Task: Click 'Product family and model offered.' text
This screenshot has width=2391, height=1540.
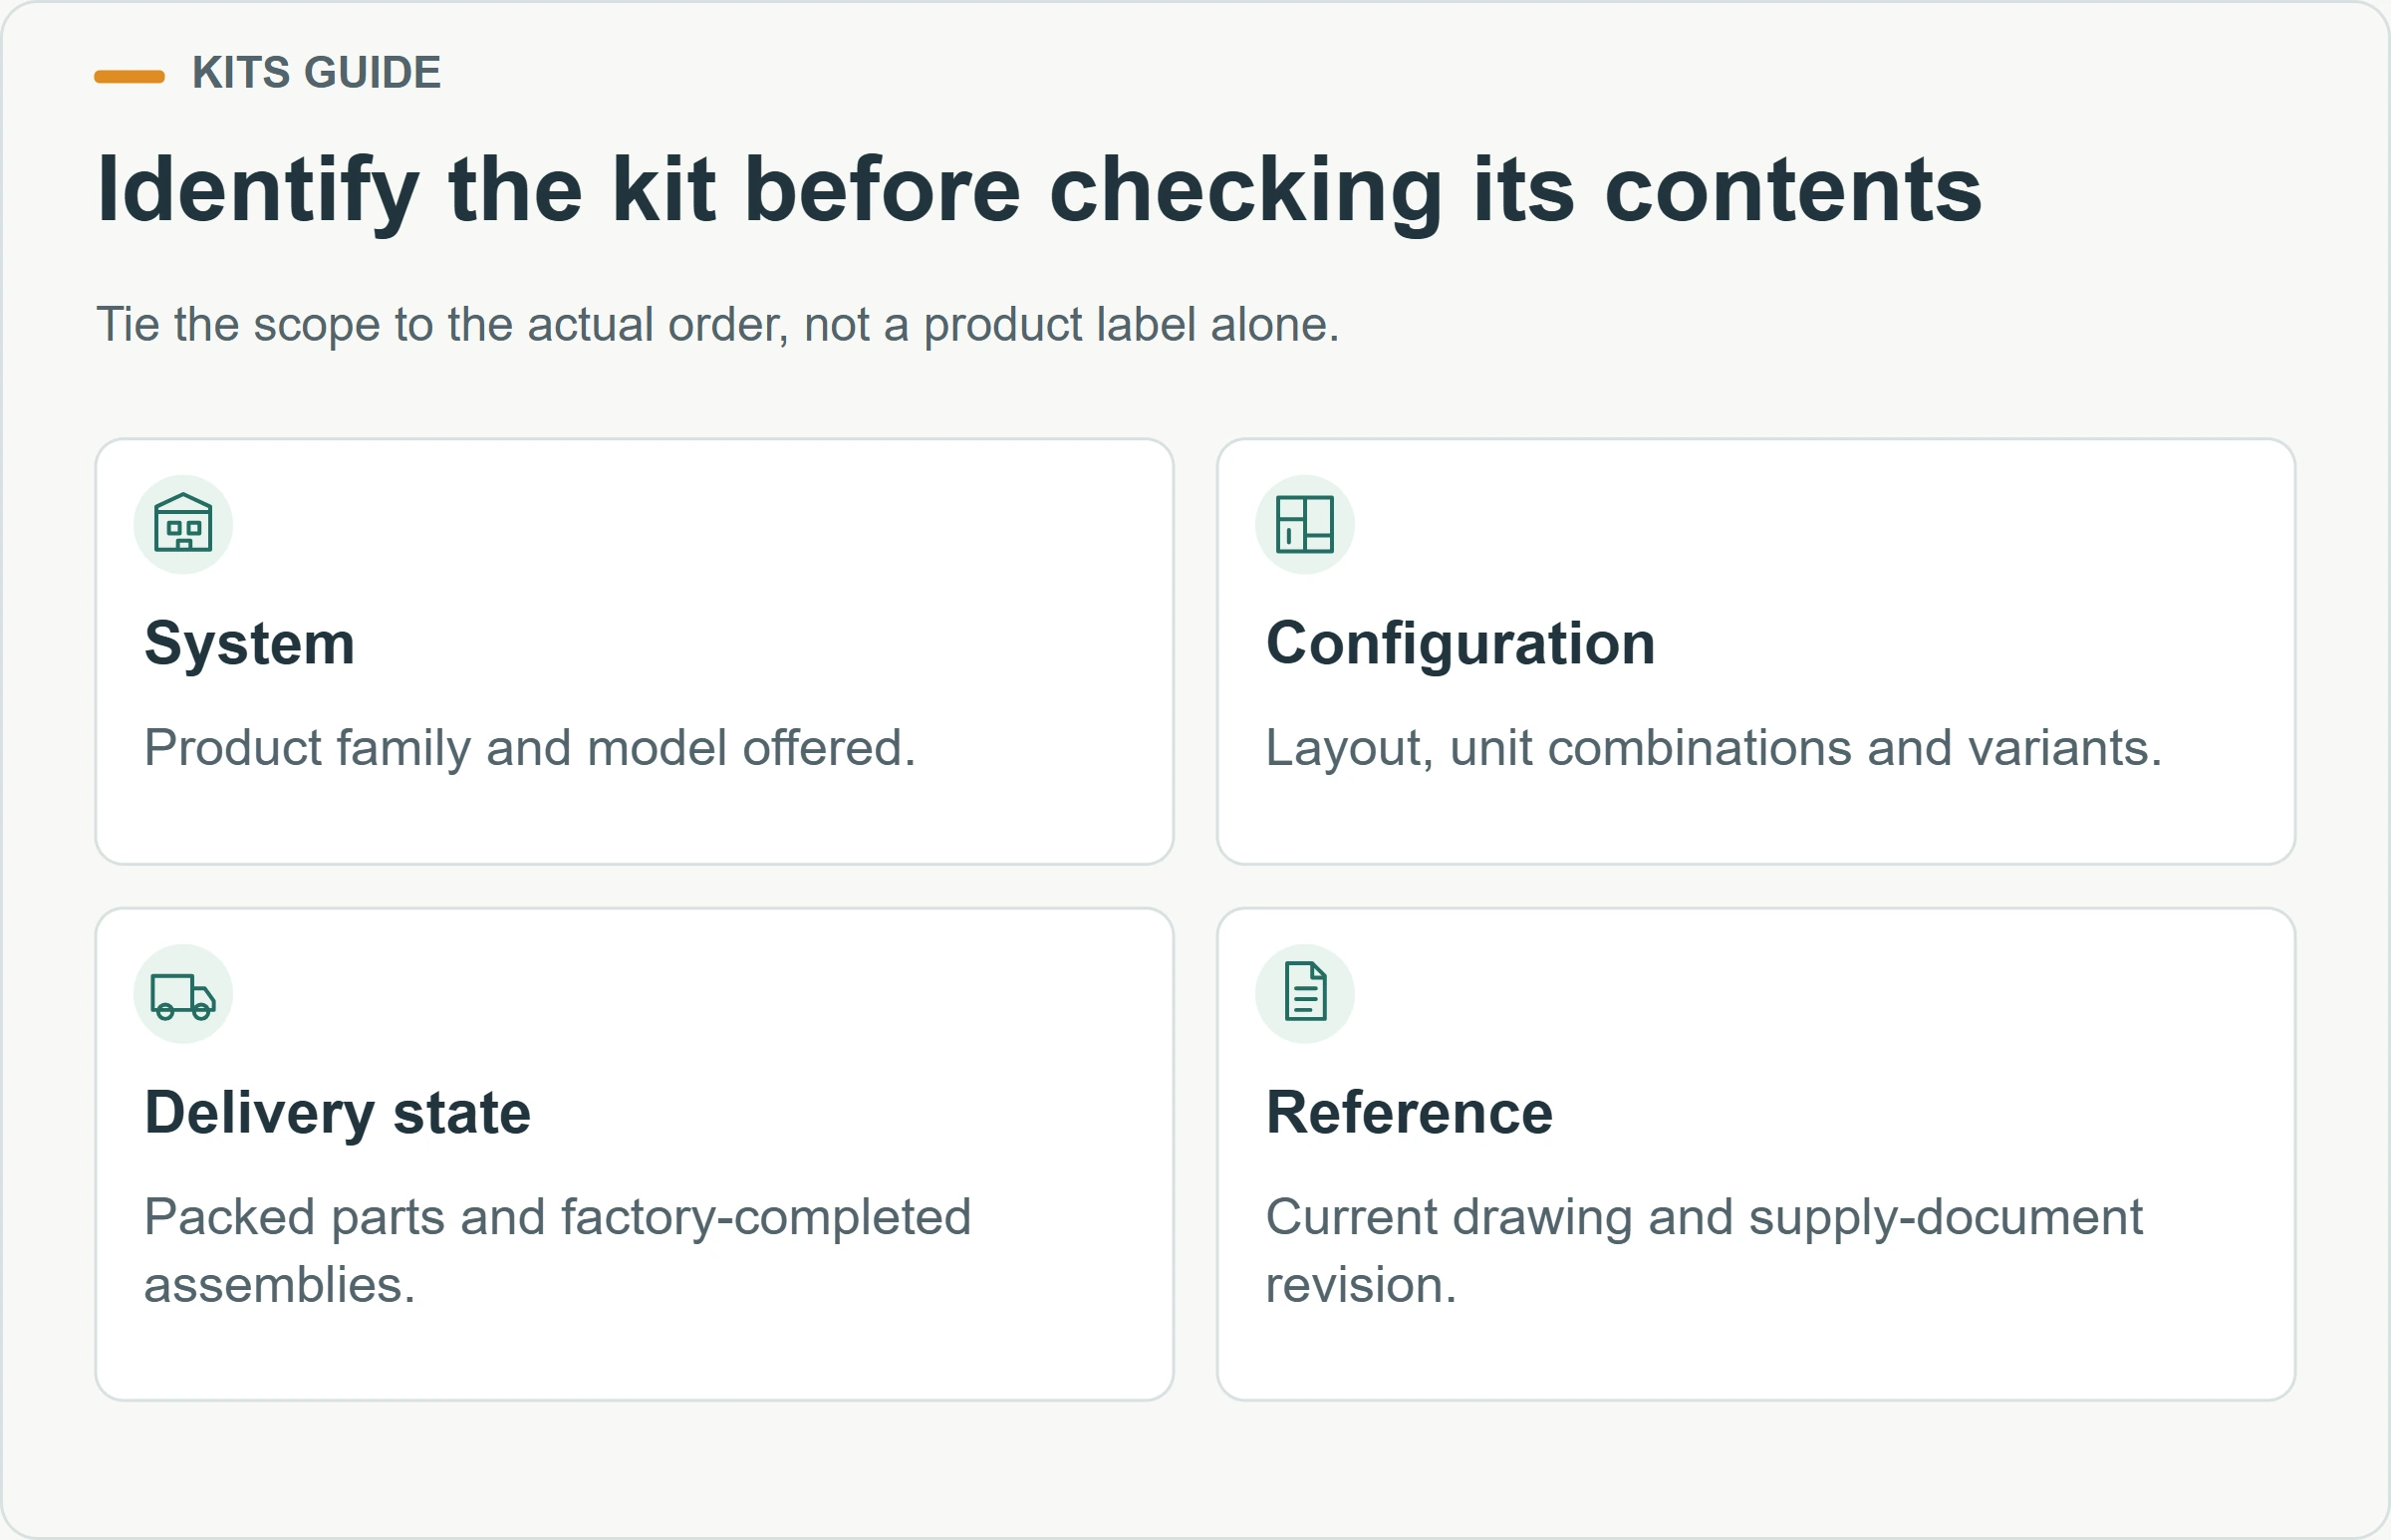Action: pyautogui.click(x=530, y=748)
